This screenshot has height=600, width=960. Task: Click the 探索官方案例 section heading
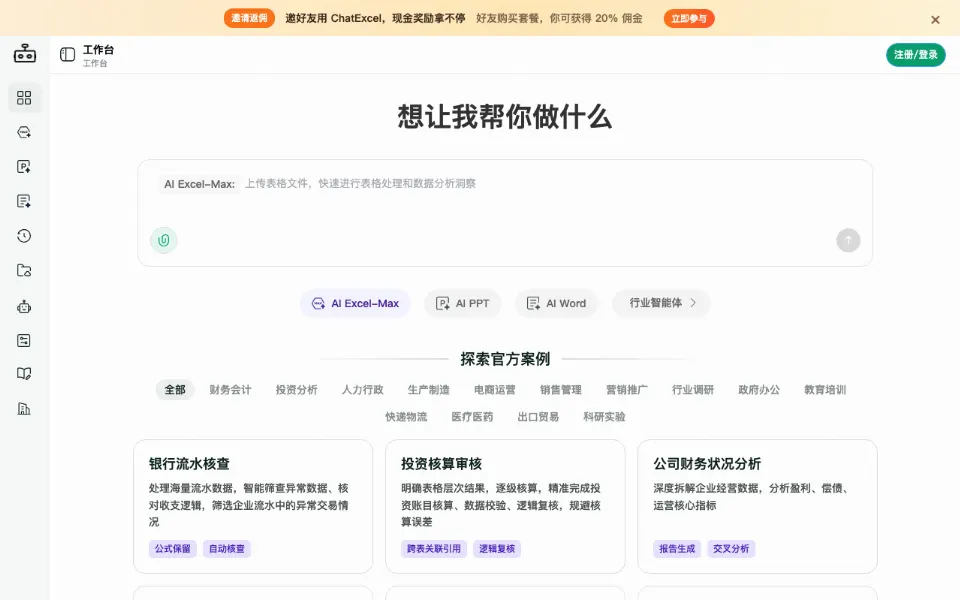505,359
